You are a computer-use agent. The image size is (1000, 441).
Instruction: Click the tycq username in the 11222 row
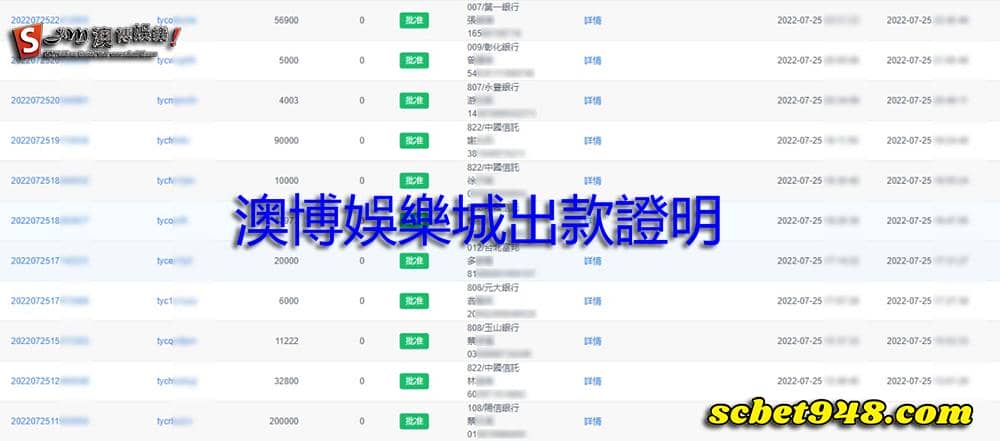point(177,341)
